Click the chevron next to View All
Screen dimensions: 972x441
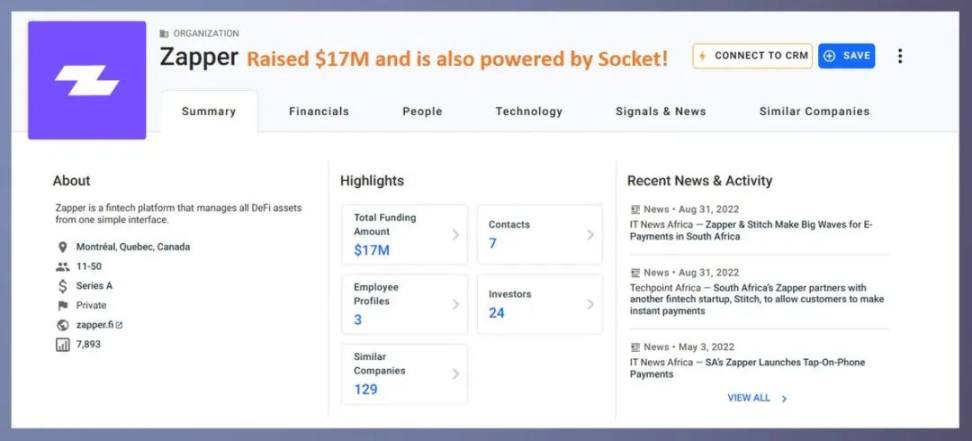pyautogui.click(x=784, y=399)
